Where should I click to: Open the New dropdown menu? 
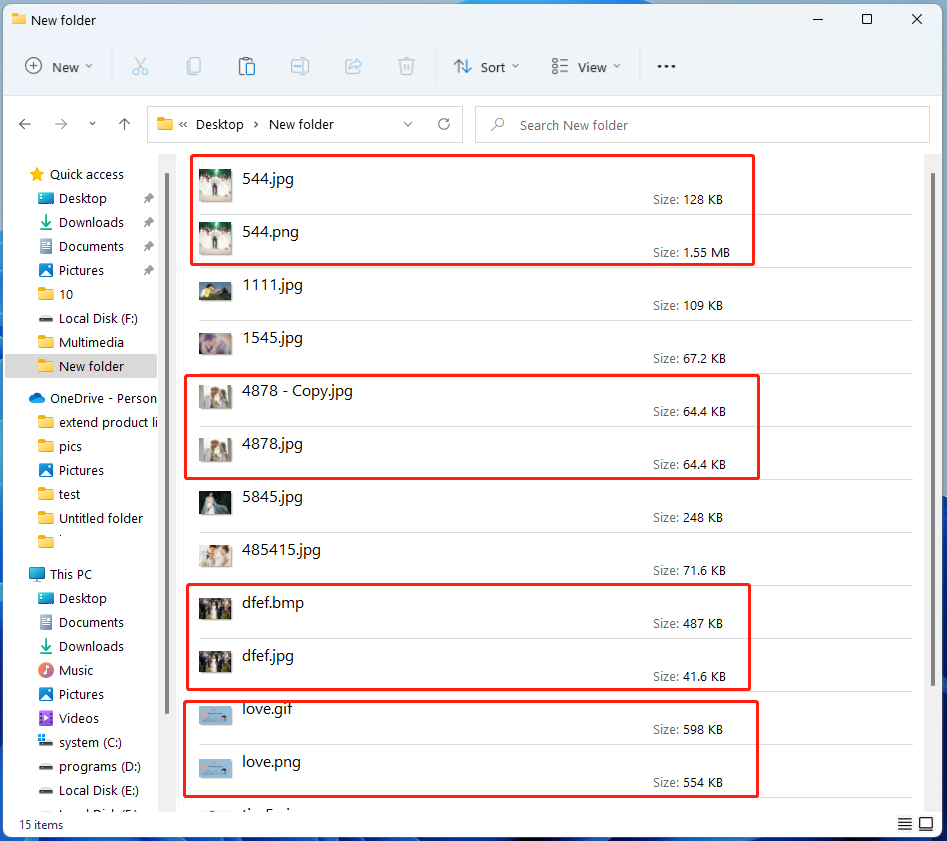tap(59, 67)
